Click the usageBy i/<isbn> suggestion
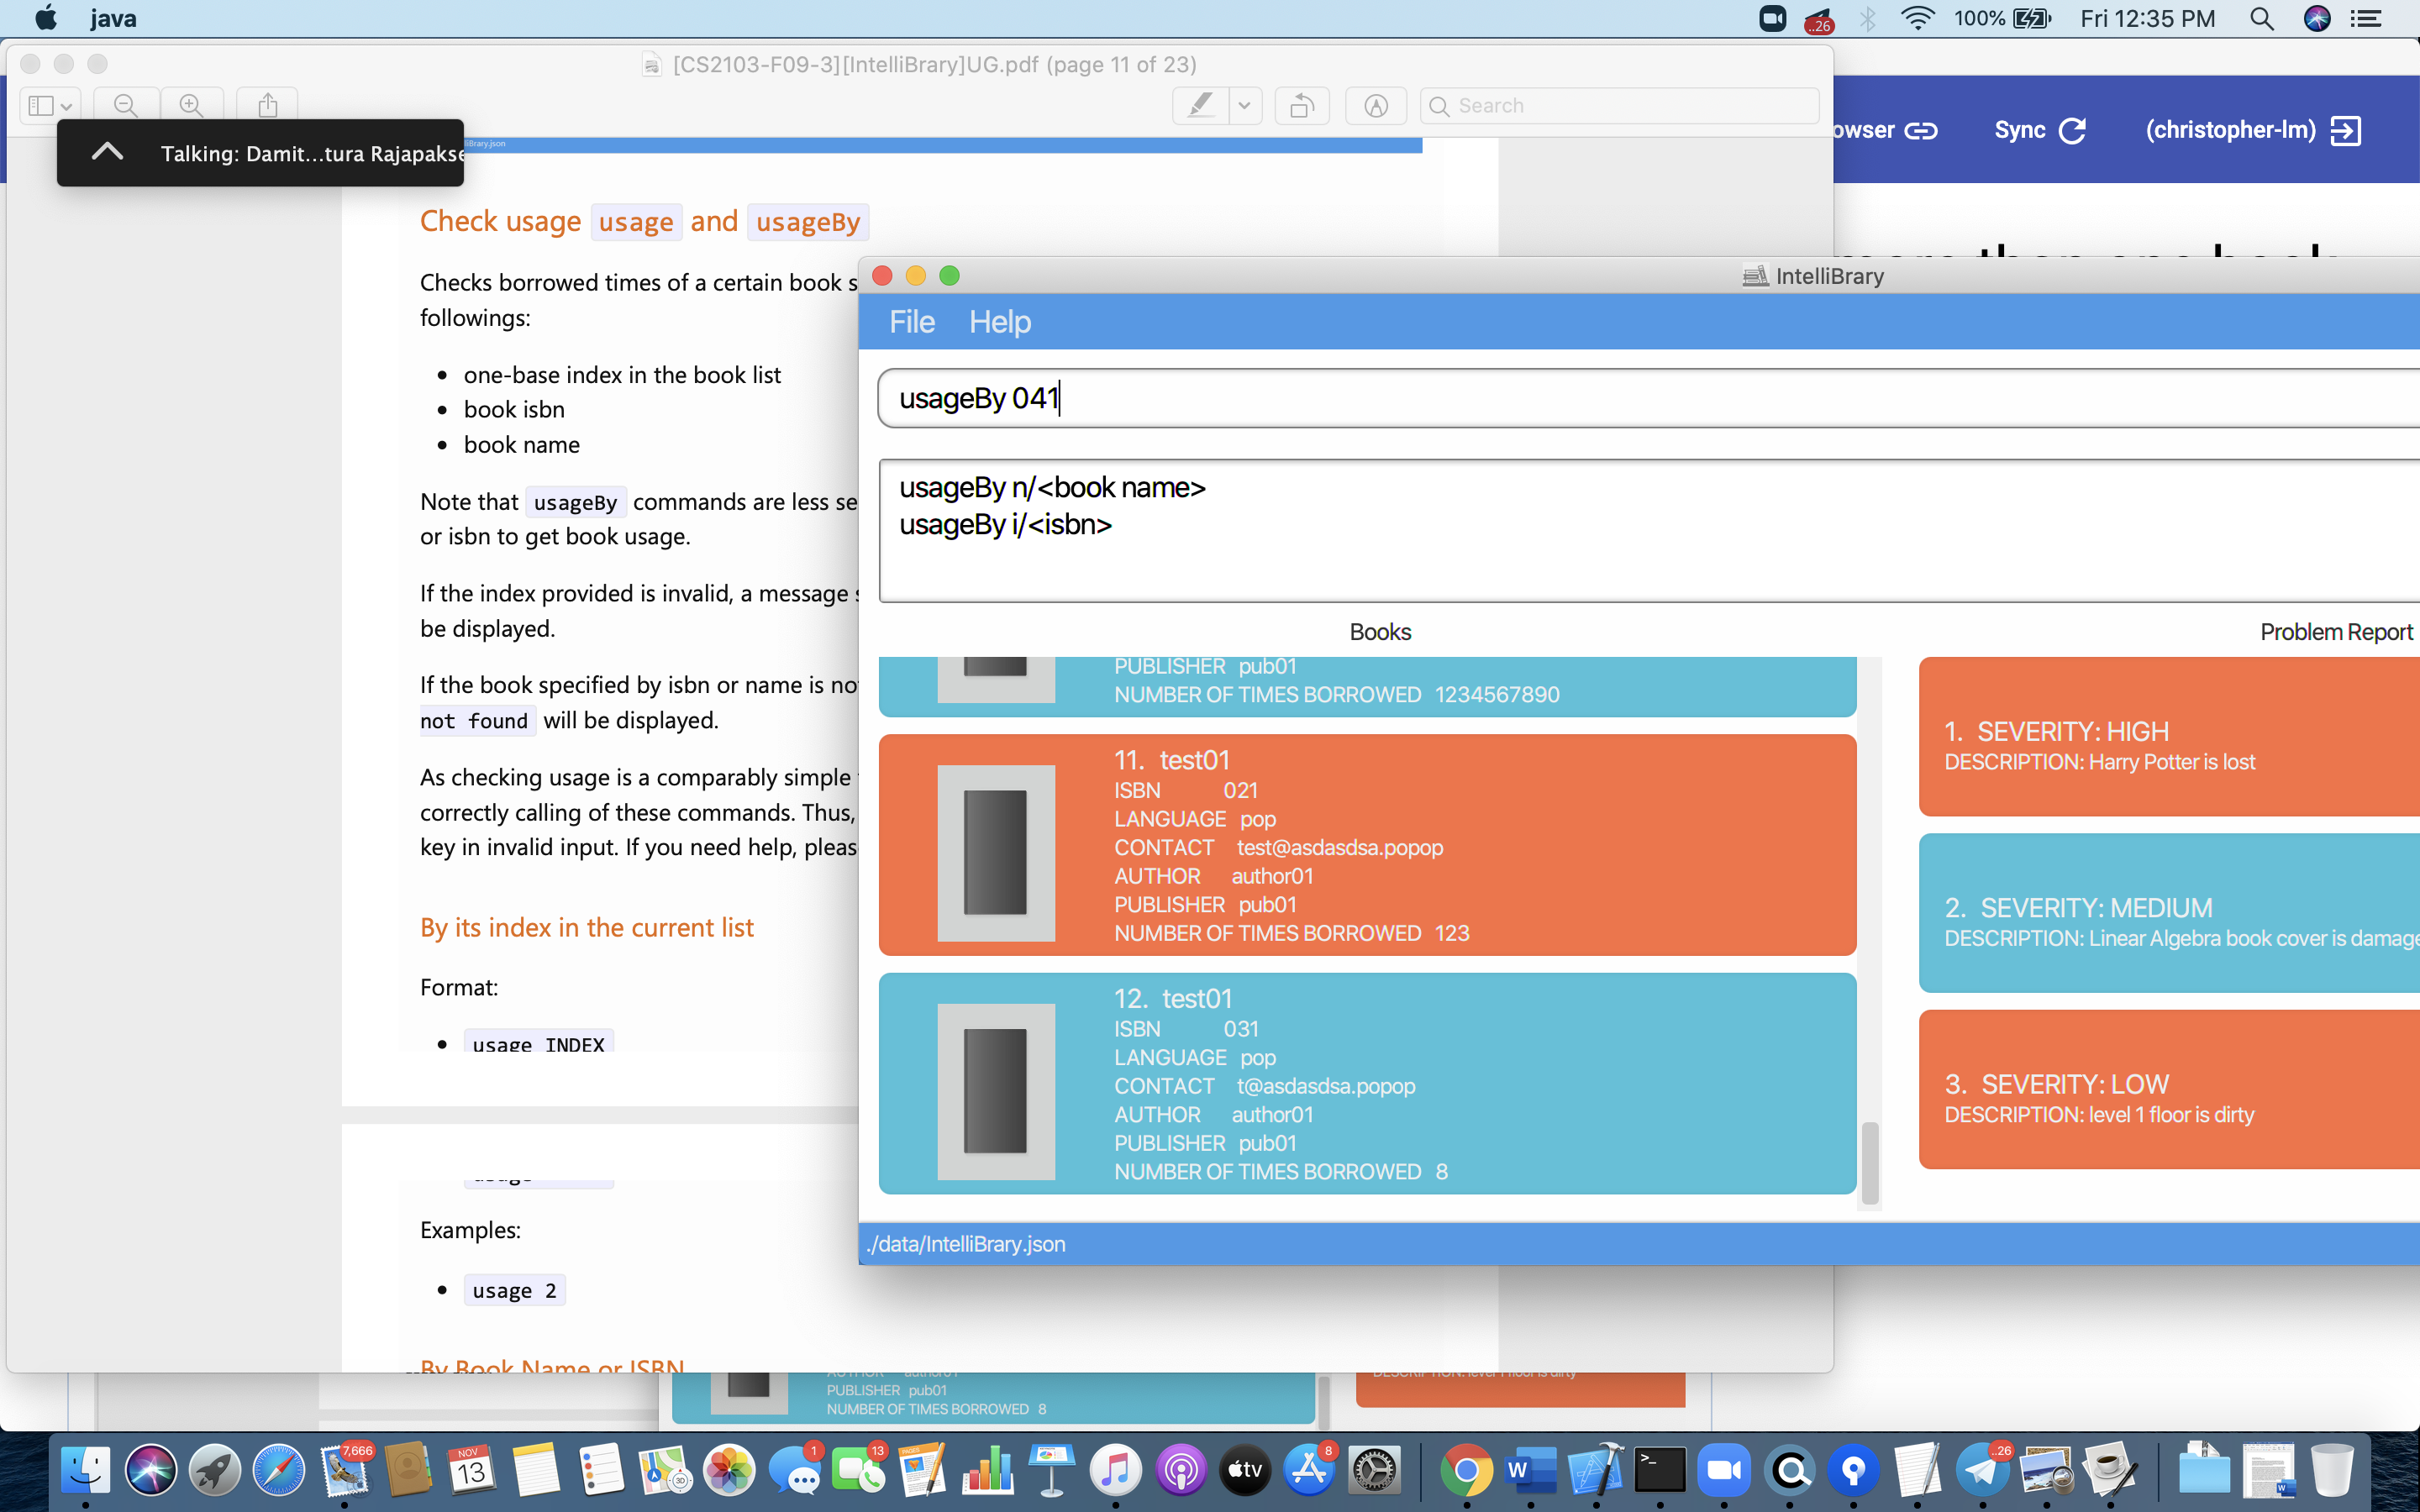Screen dimensions: 2420x1512 [1003, 524]
